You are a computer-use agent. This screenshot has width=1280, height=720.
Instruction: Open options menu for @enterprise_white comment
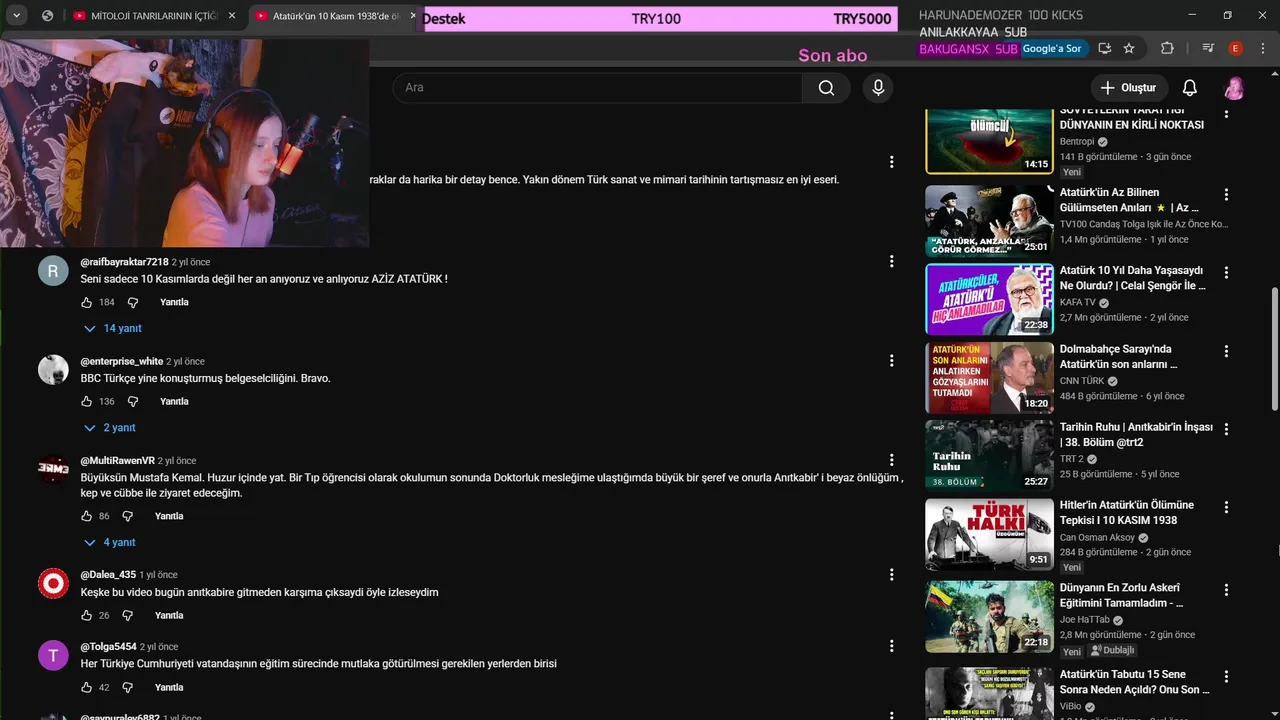[x=891, y=360]
